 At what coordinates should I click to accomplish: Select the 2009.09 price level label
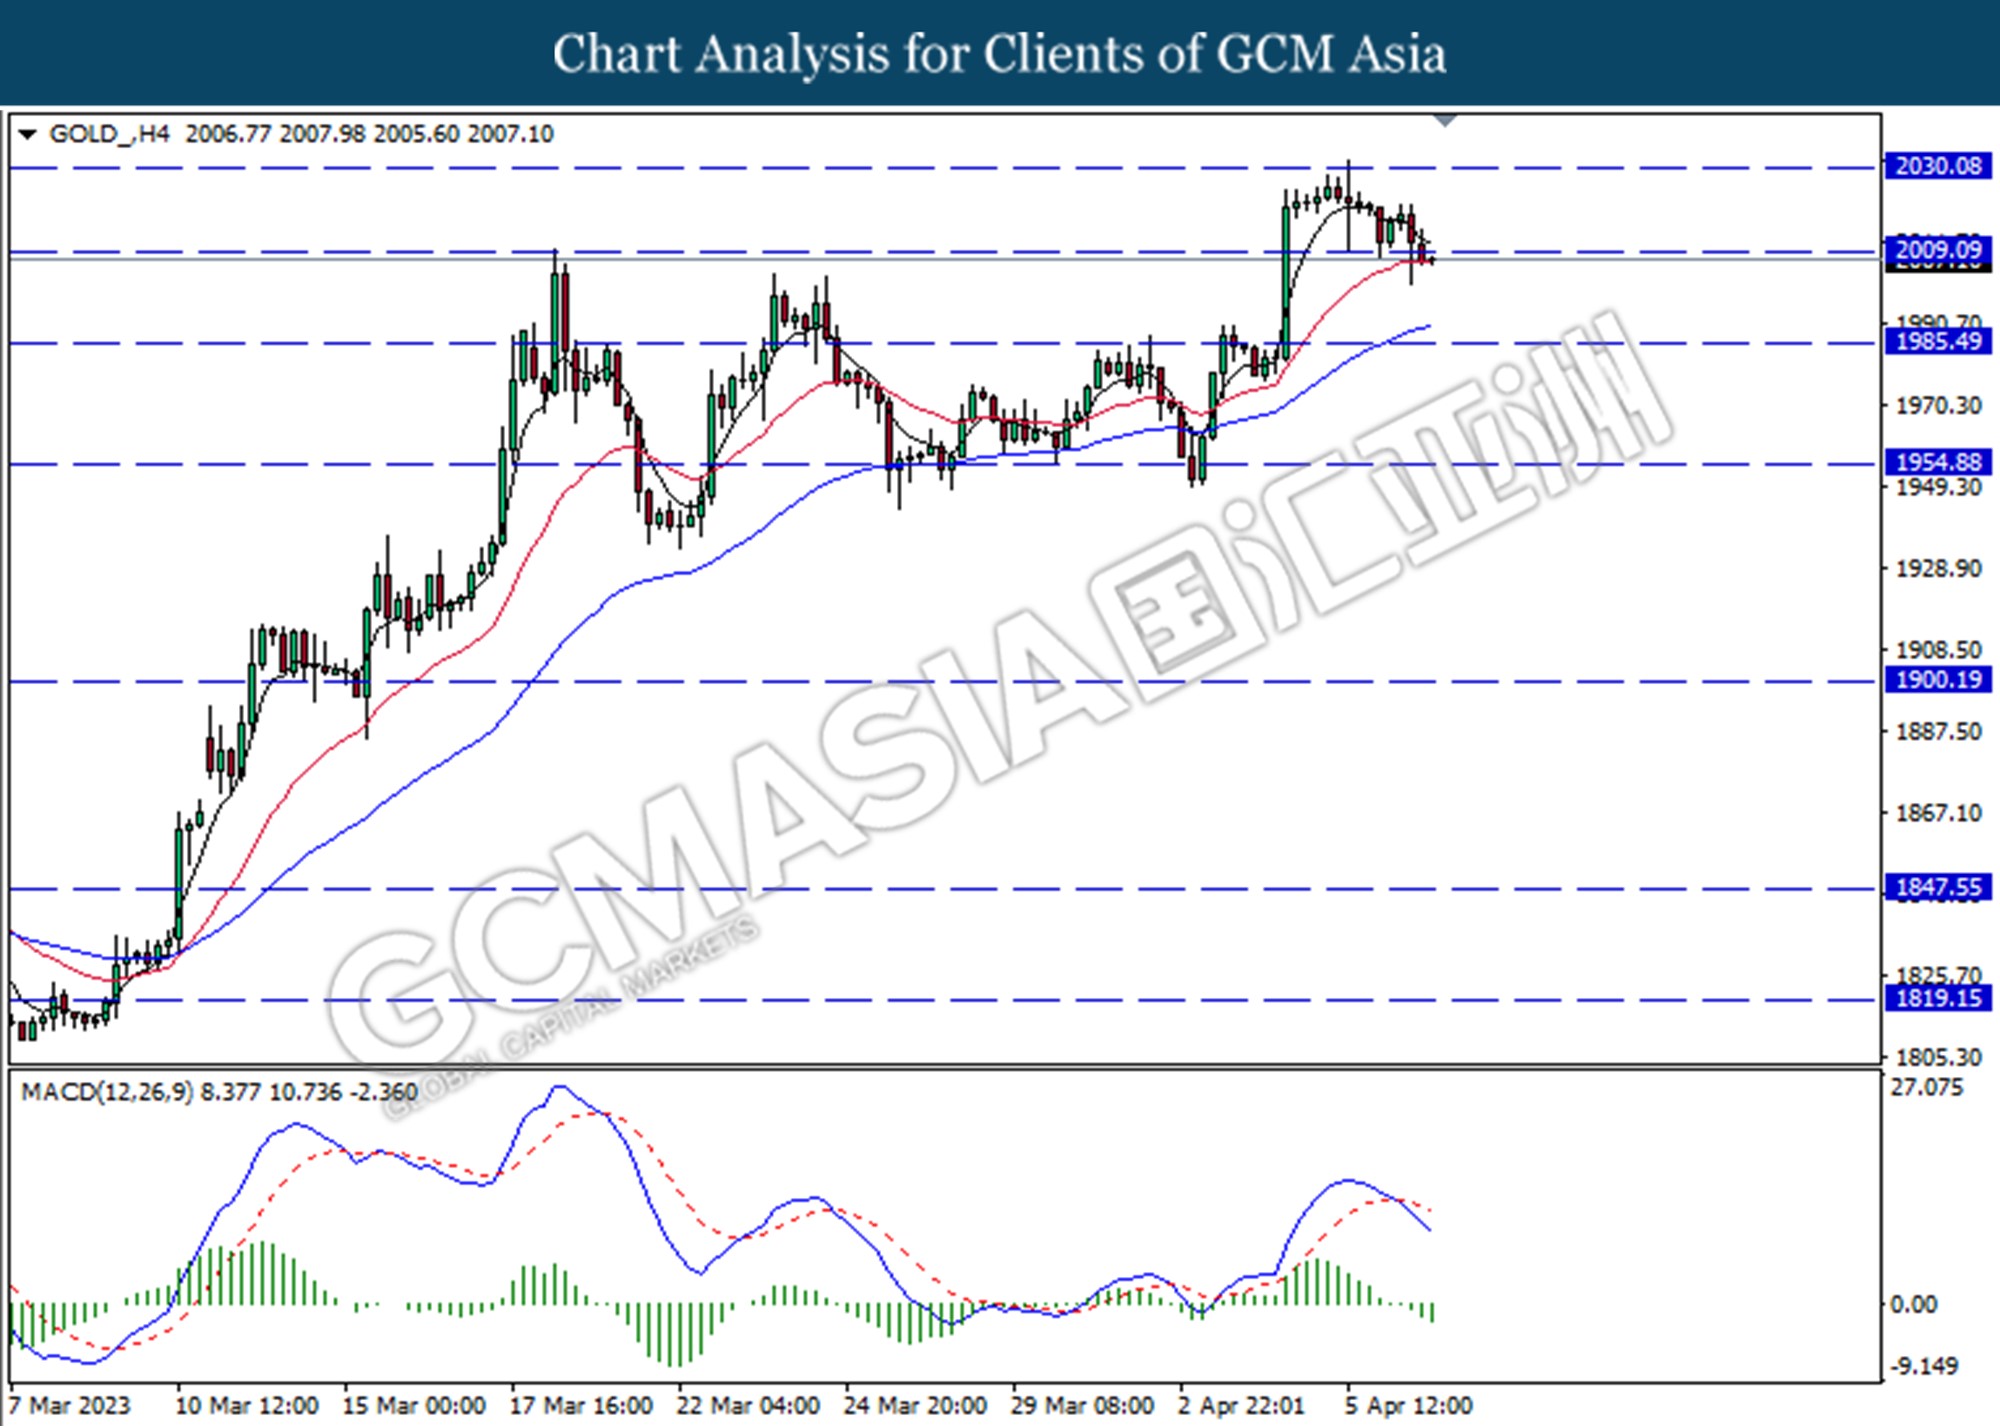tap(1938, 250)
